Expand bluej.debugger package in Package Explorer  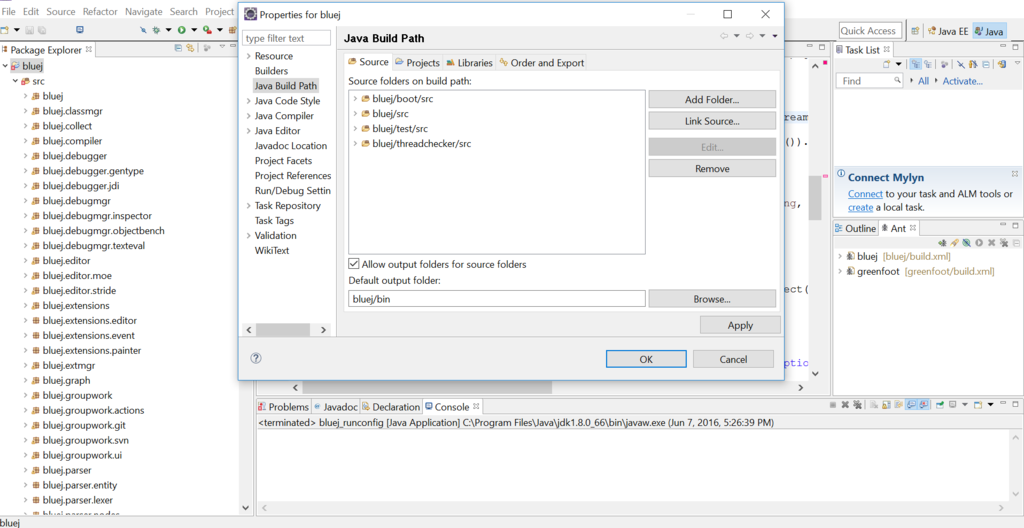tap(25, 156)
